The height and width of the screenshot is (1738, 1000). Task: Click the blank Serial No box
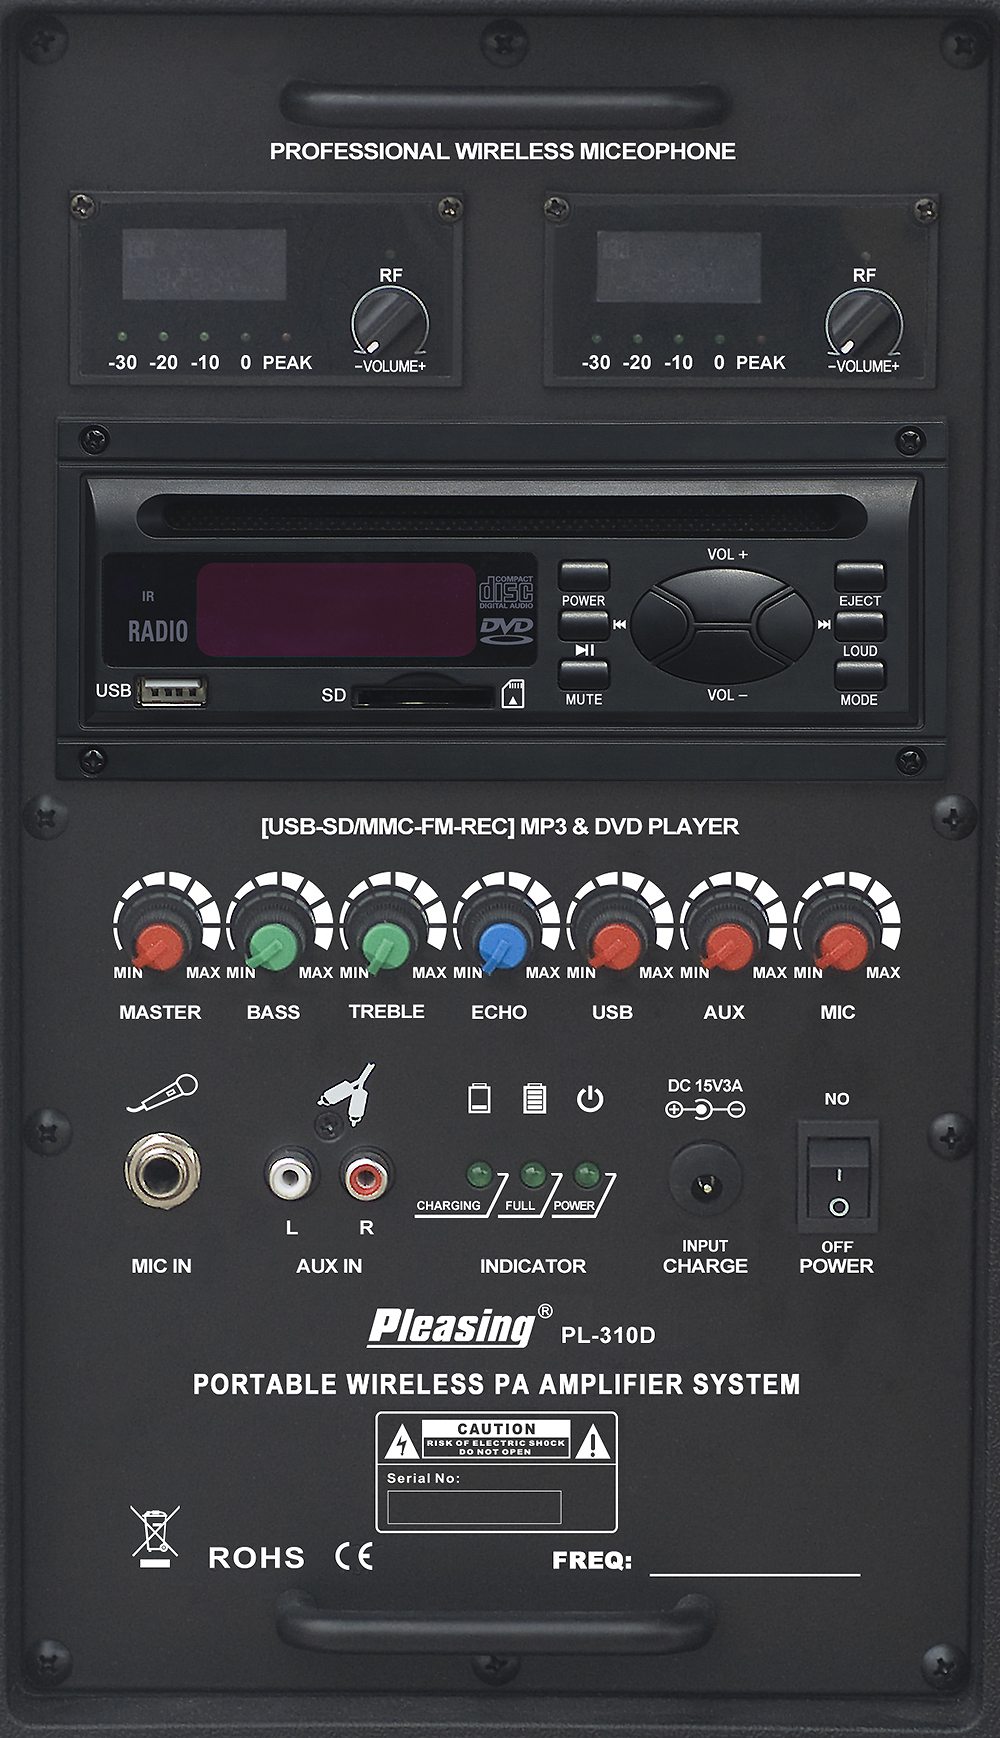(x=474, y=1507)
